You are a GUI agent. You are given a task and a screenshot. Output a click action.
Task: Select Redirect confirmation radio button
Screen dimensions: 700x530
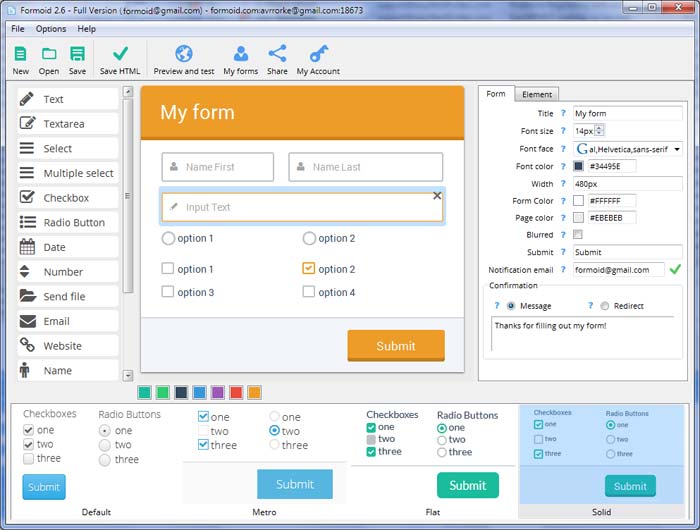coord(604,306)
